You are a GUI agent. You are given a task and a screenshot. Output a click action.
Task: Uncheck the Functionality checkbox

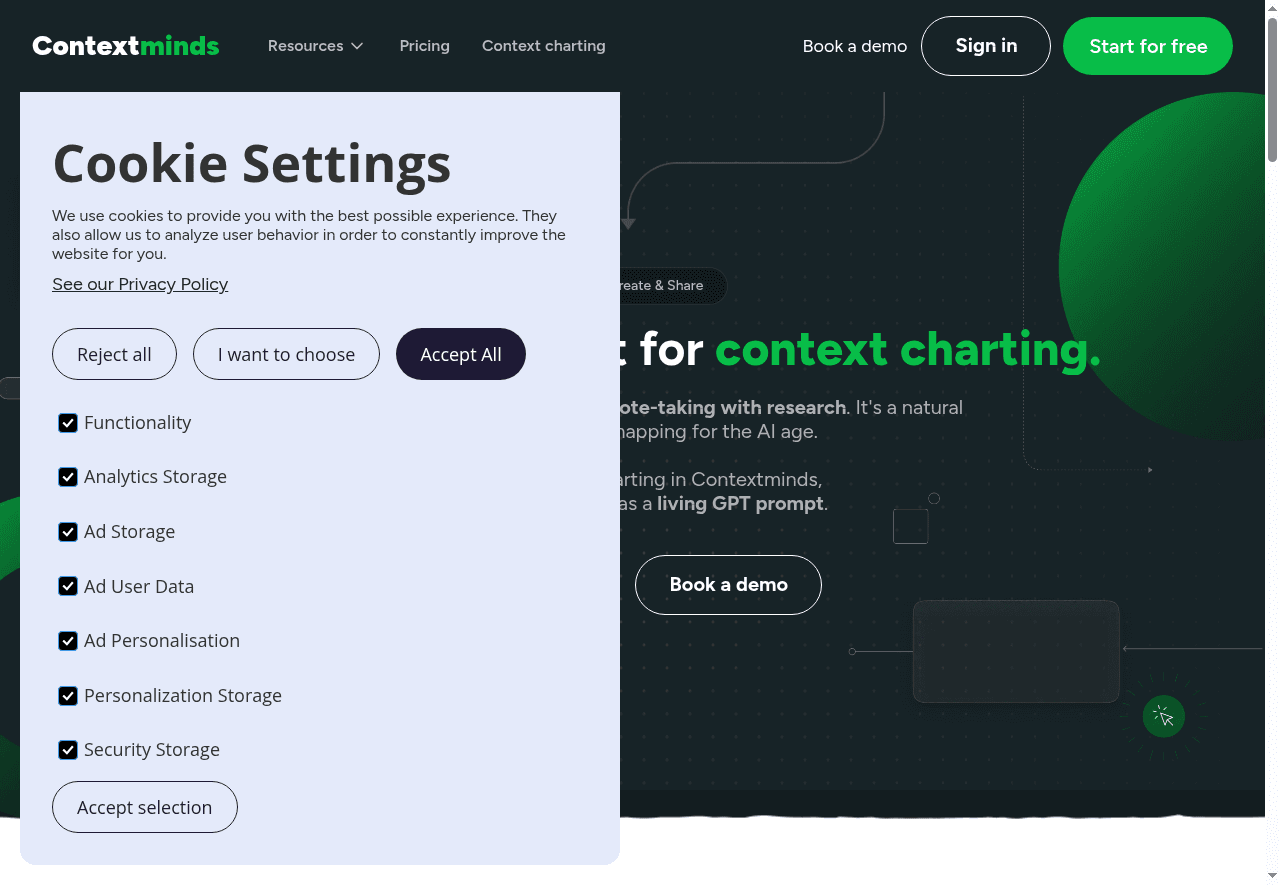pos(68,423)
